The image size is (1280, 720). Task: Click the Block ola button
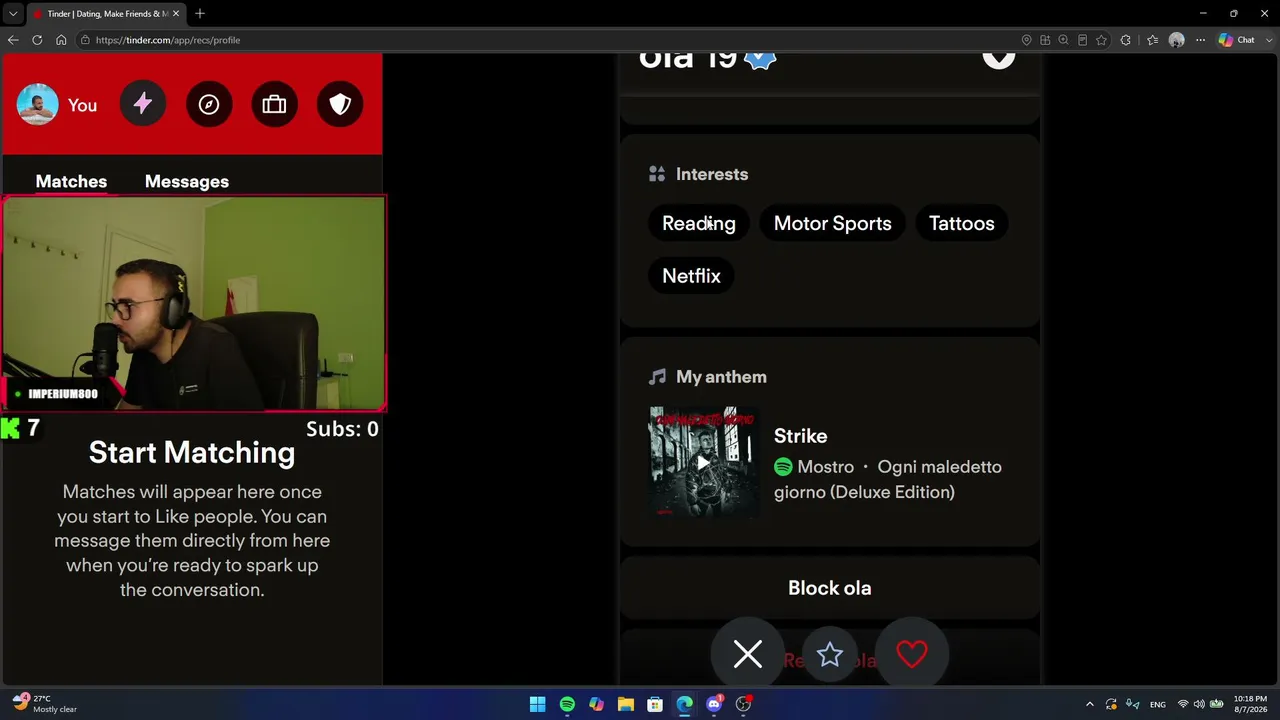point(830,588)
